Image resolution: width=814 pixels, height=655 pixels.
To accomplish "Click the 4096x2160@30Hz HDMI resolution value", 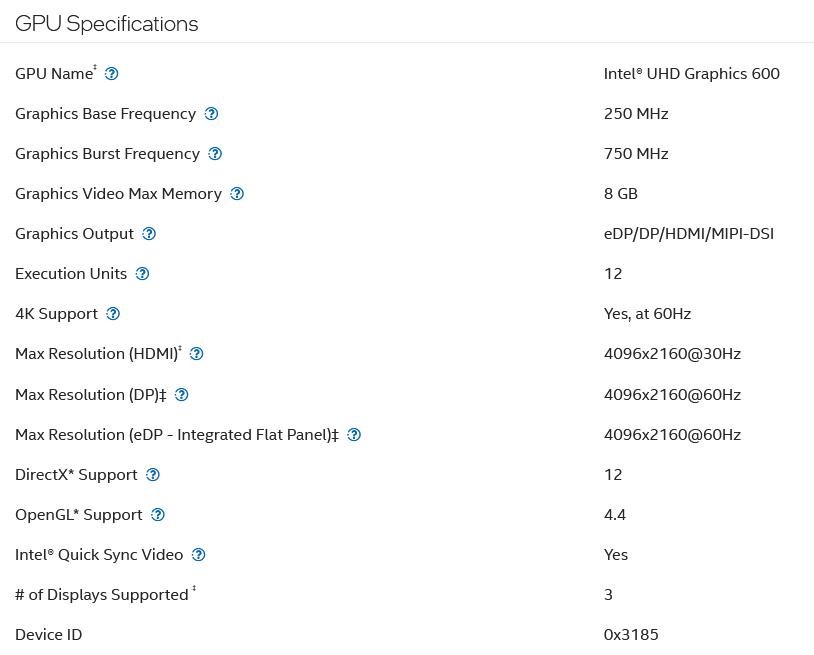I will click(x=672, y=354).
